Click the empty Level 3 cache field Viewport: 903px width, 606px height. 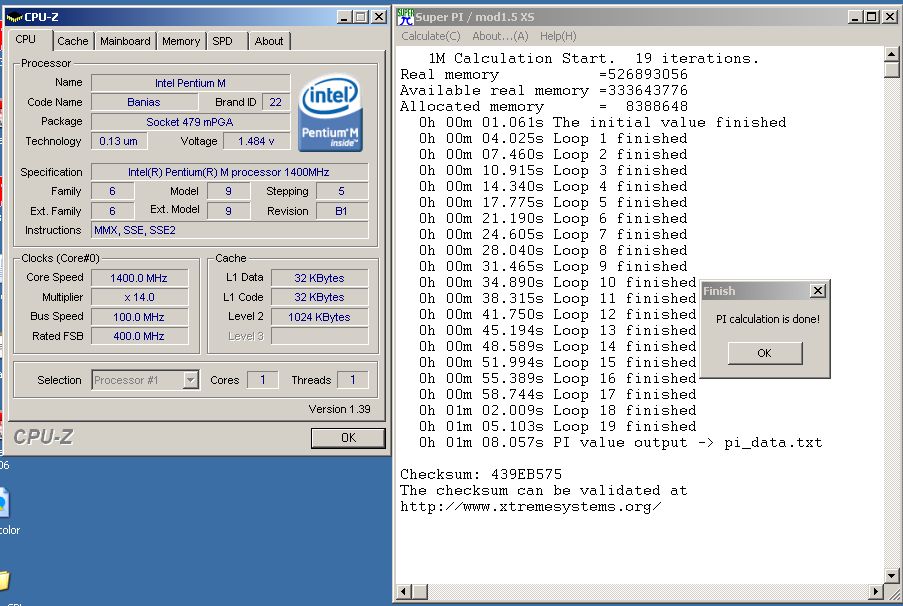click(x=320, y=336)
